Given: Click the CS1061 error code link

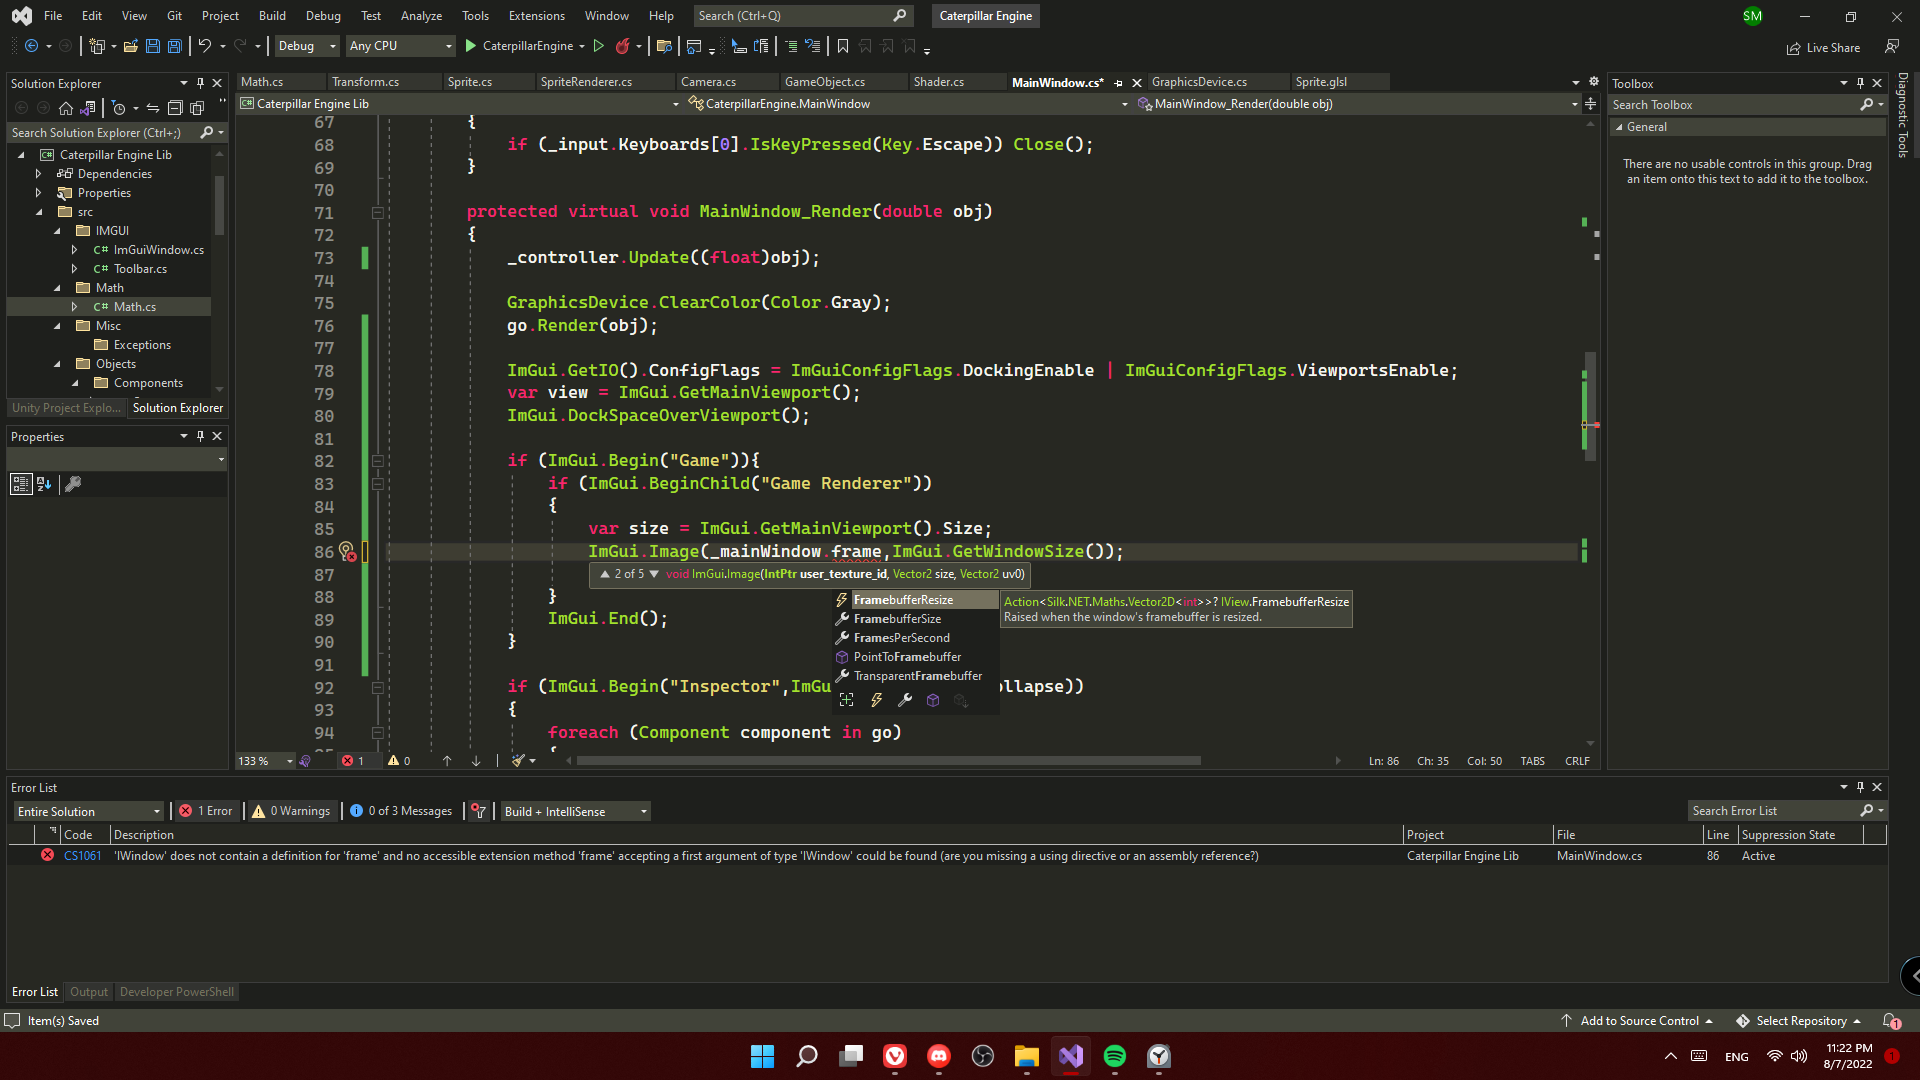Looking at the screenshot, I should [82, 856].
